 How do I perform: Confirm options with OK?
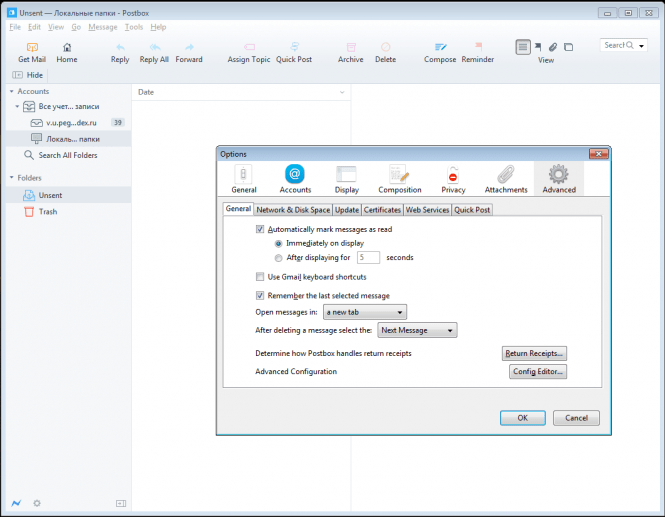522,418
